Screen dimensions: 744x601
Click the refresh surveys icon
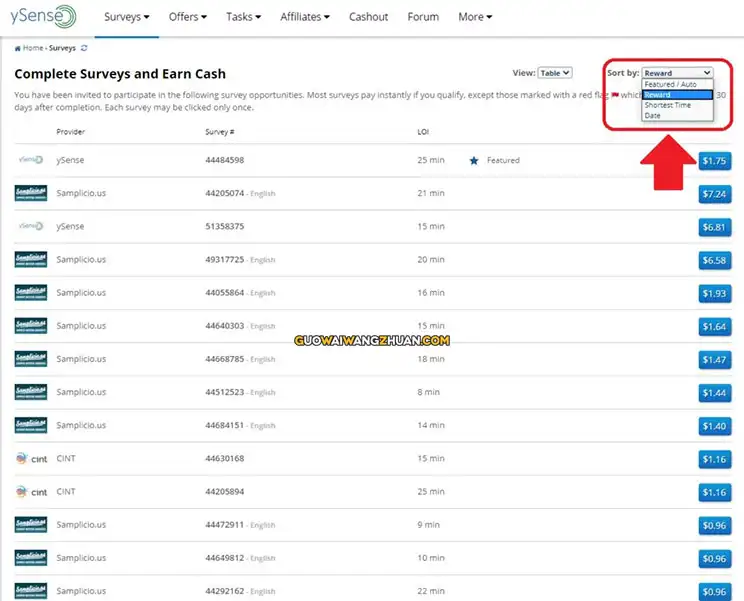84,48
